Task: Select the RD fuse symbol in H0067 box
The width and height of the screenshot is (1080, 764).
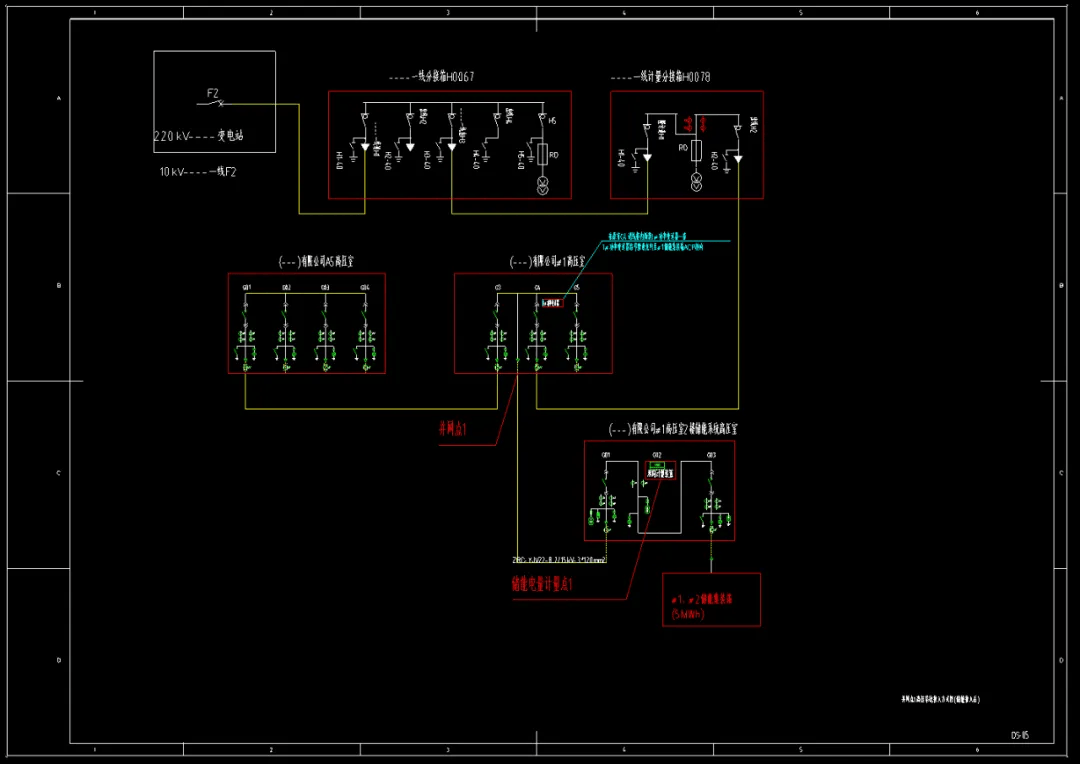Action: pos(543,154)
